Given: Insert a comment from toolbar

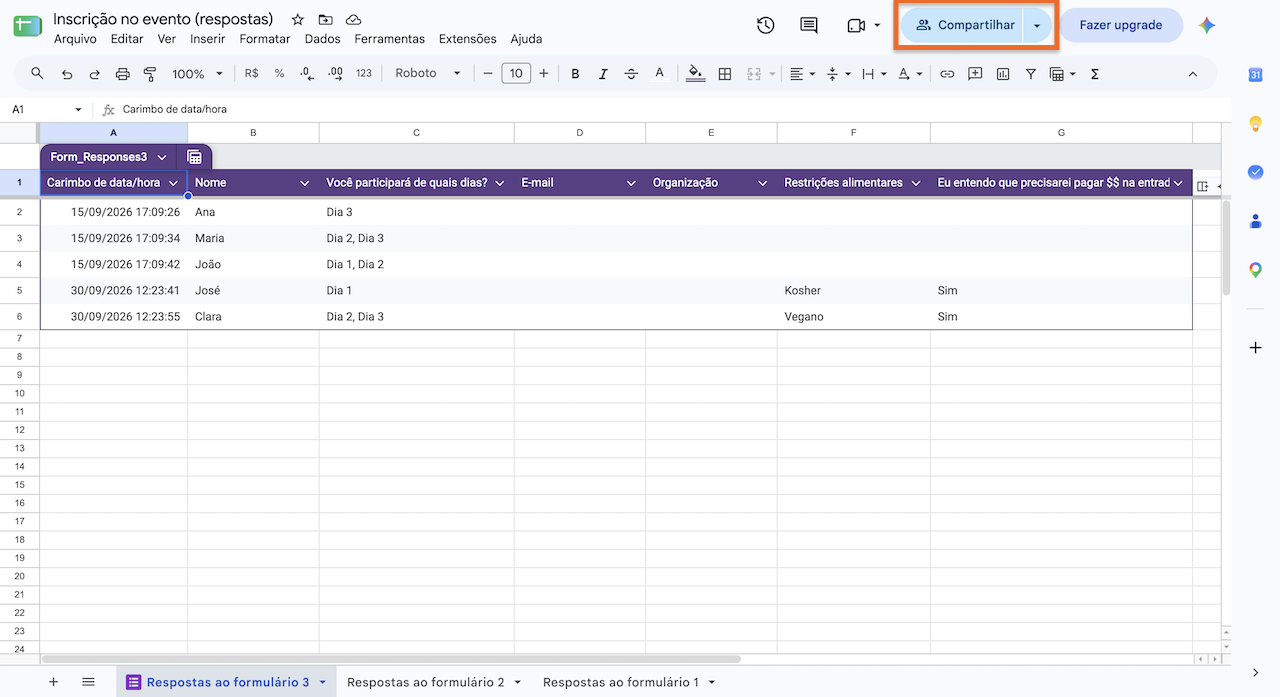Looking at the screenshot, I should pyautogui.click(x=975, y=73).
